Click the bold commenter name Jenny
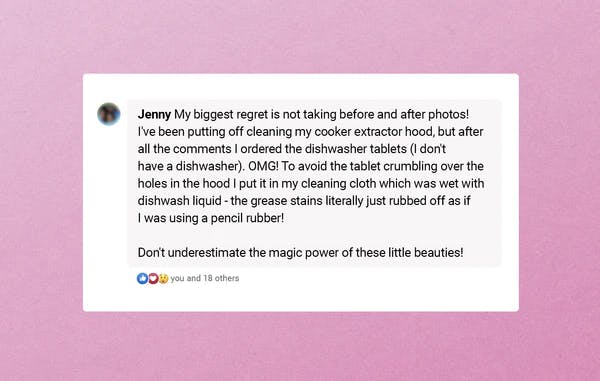The image size is (600, 381). pyautogui.click(x=154, y=114)
